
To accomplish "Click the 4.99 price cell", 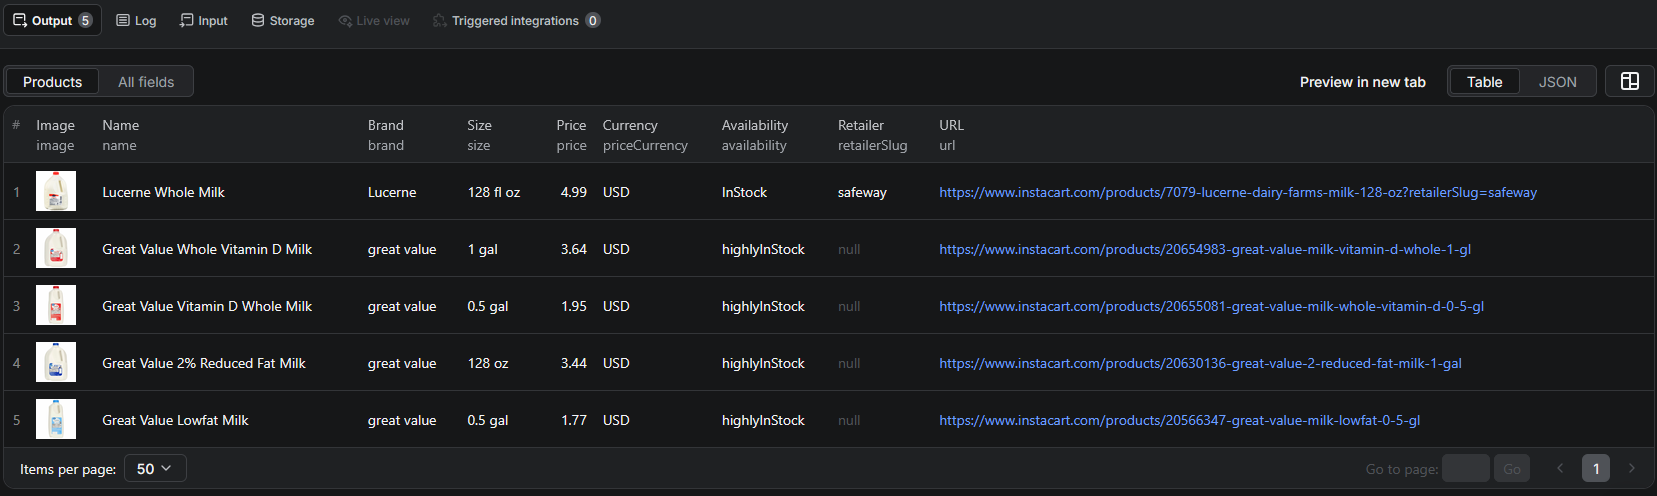I will point(574,192).
